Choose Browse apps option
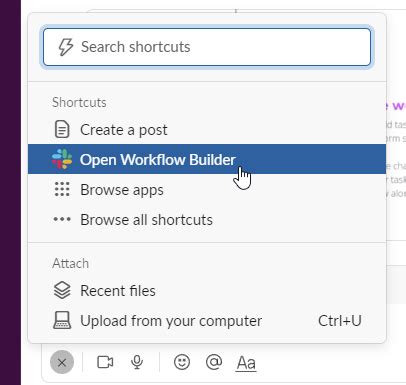406x385 pixels. tap(207, 190)
